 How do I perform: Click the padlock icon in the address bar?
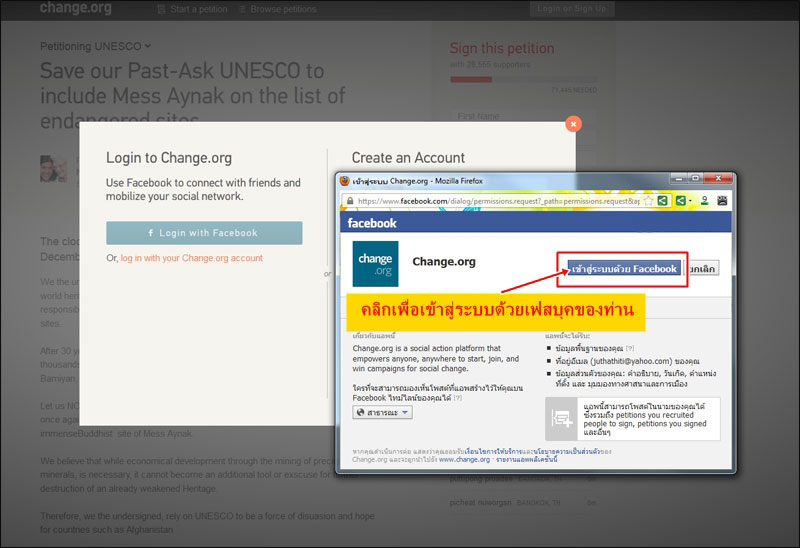coord(350,201)
